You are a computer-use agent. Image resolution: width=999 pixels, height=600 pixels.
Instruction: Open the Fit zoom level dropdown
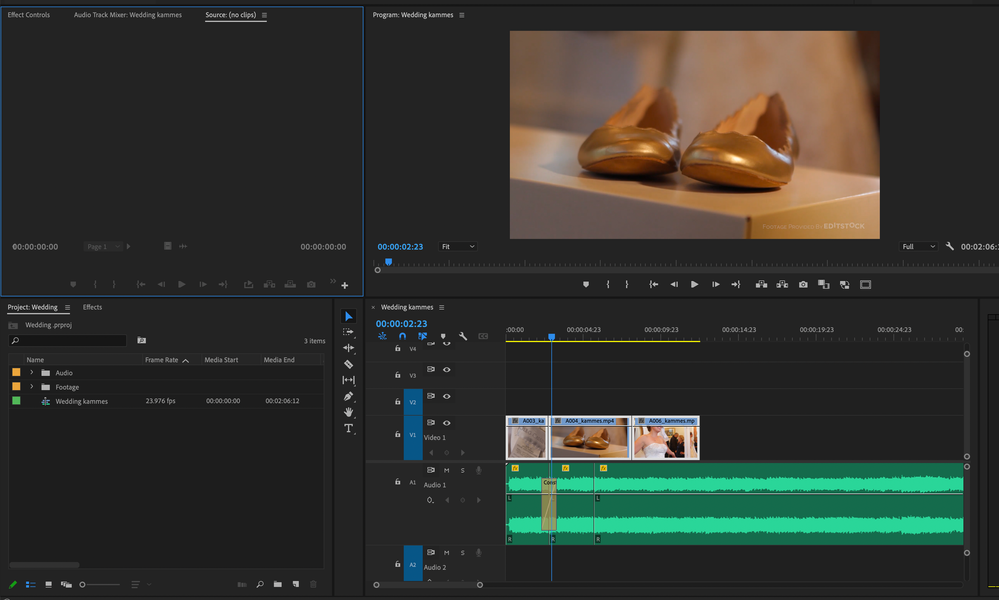pos(458,246)
